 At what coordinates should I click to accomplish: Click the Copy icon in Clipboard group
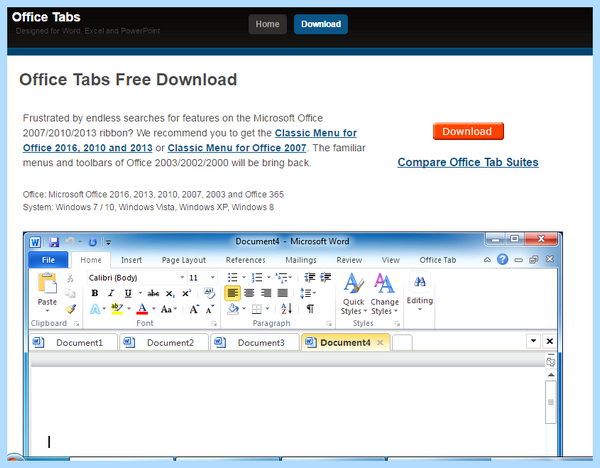tap(70, 293)
